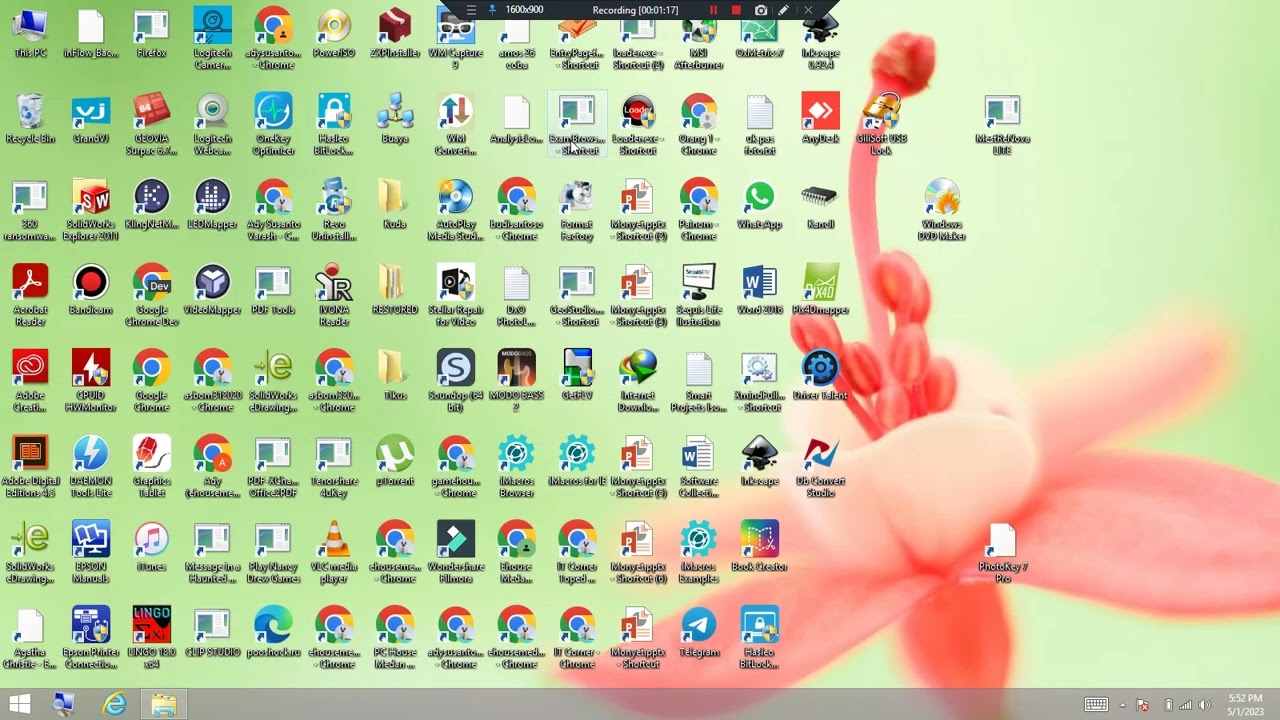Select the CPUID HWMonitor icon
Screen dimensions: 1280x720
[91, 382]
